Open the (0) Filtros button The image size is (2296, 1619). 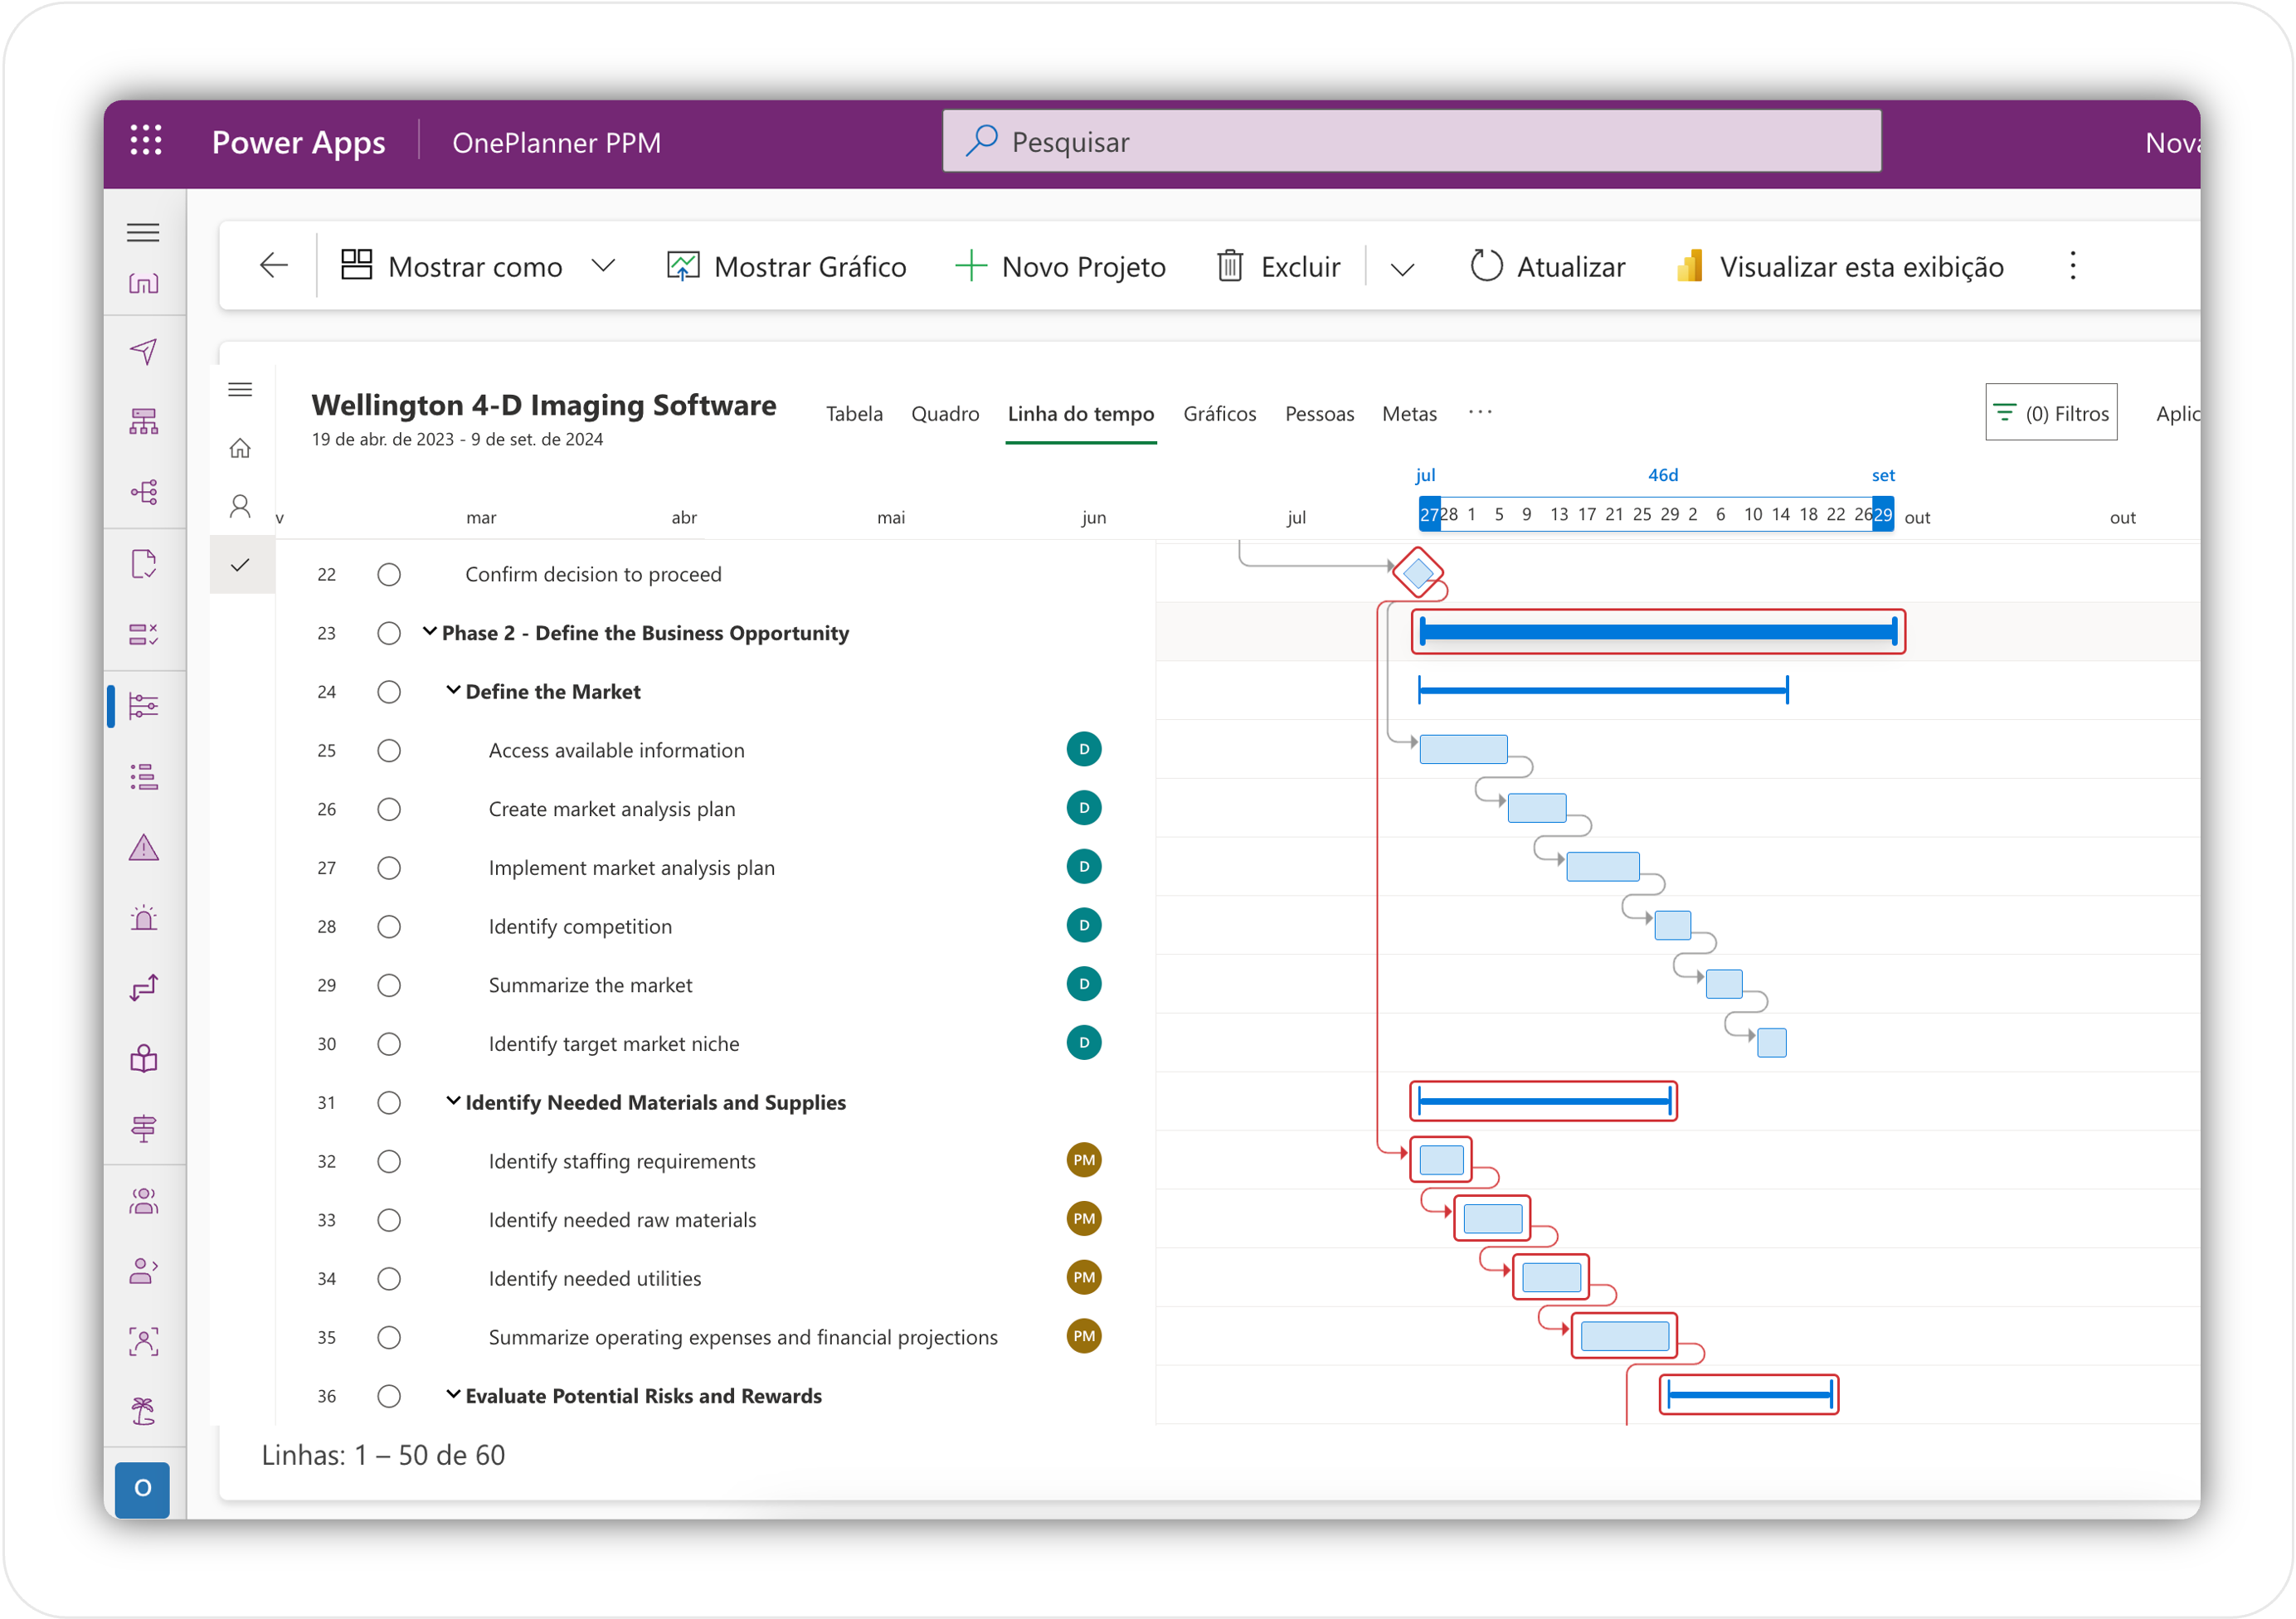(x=2051, y=413)
